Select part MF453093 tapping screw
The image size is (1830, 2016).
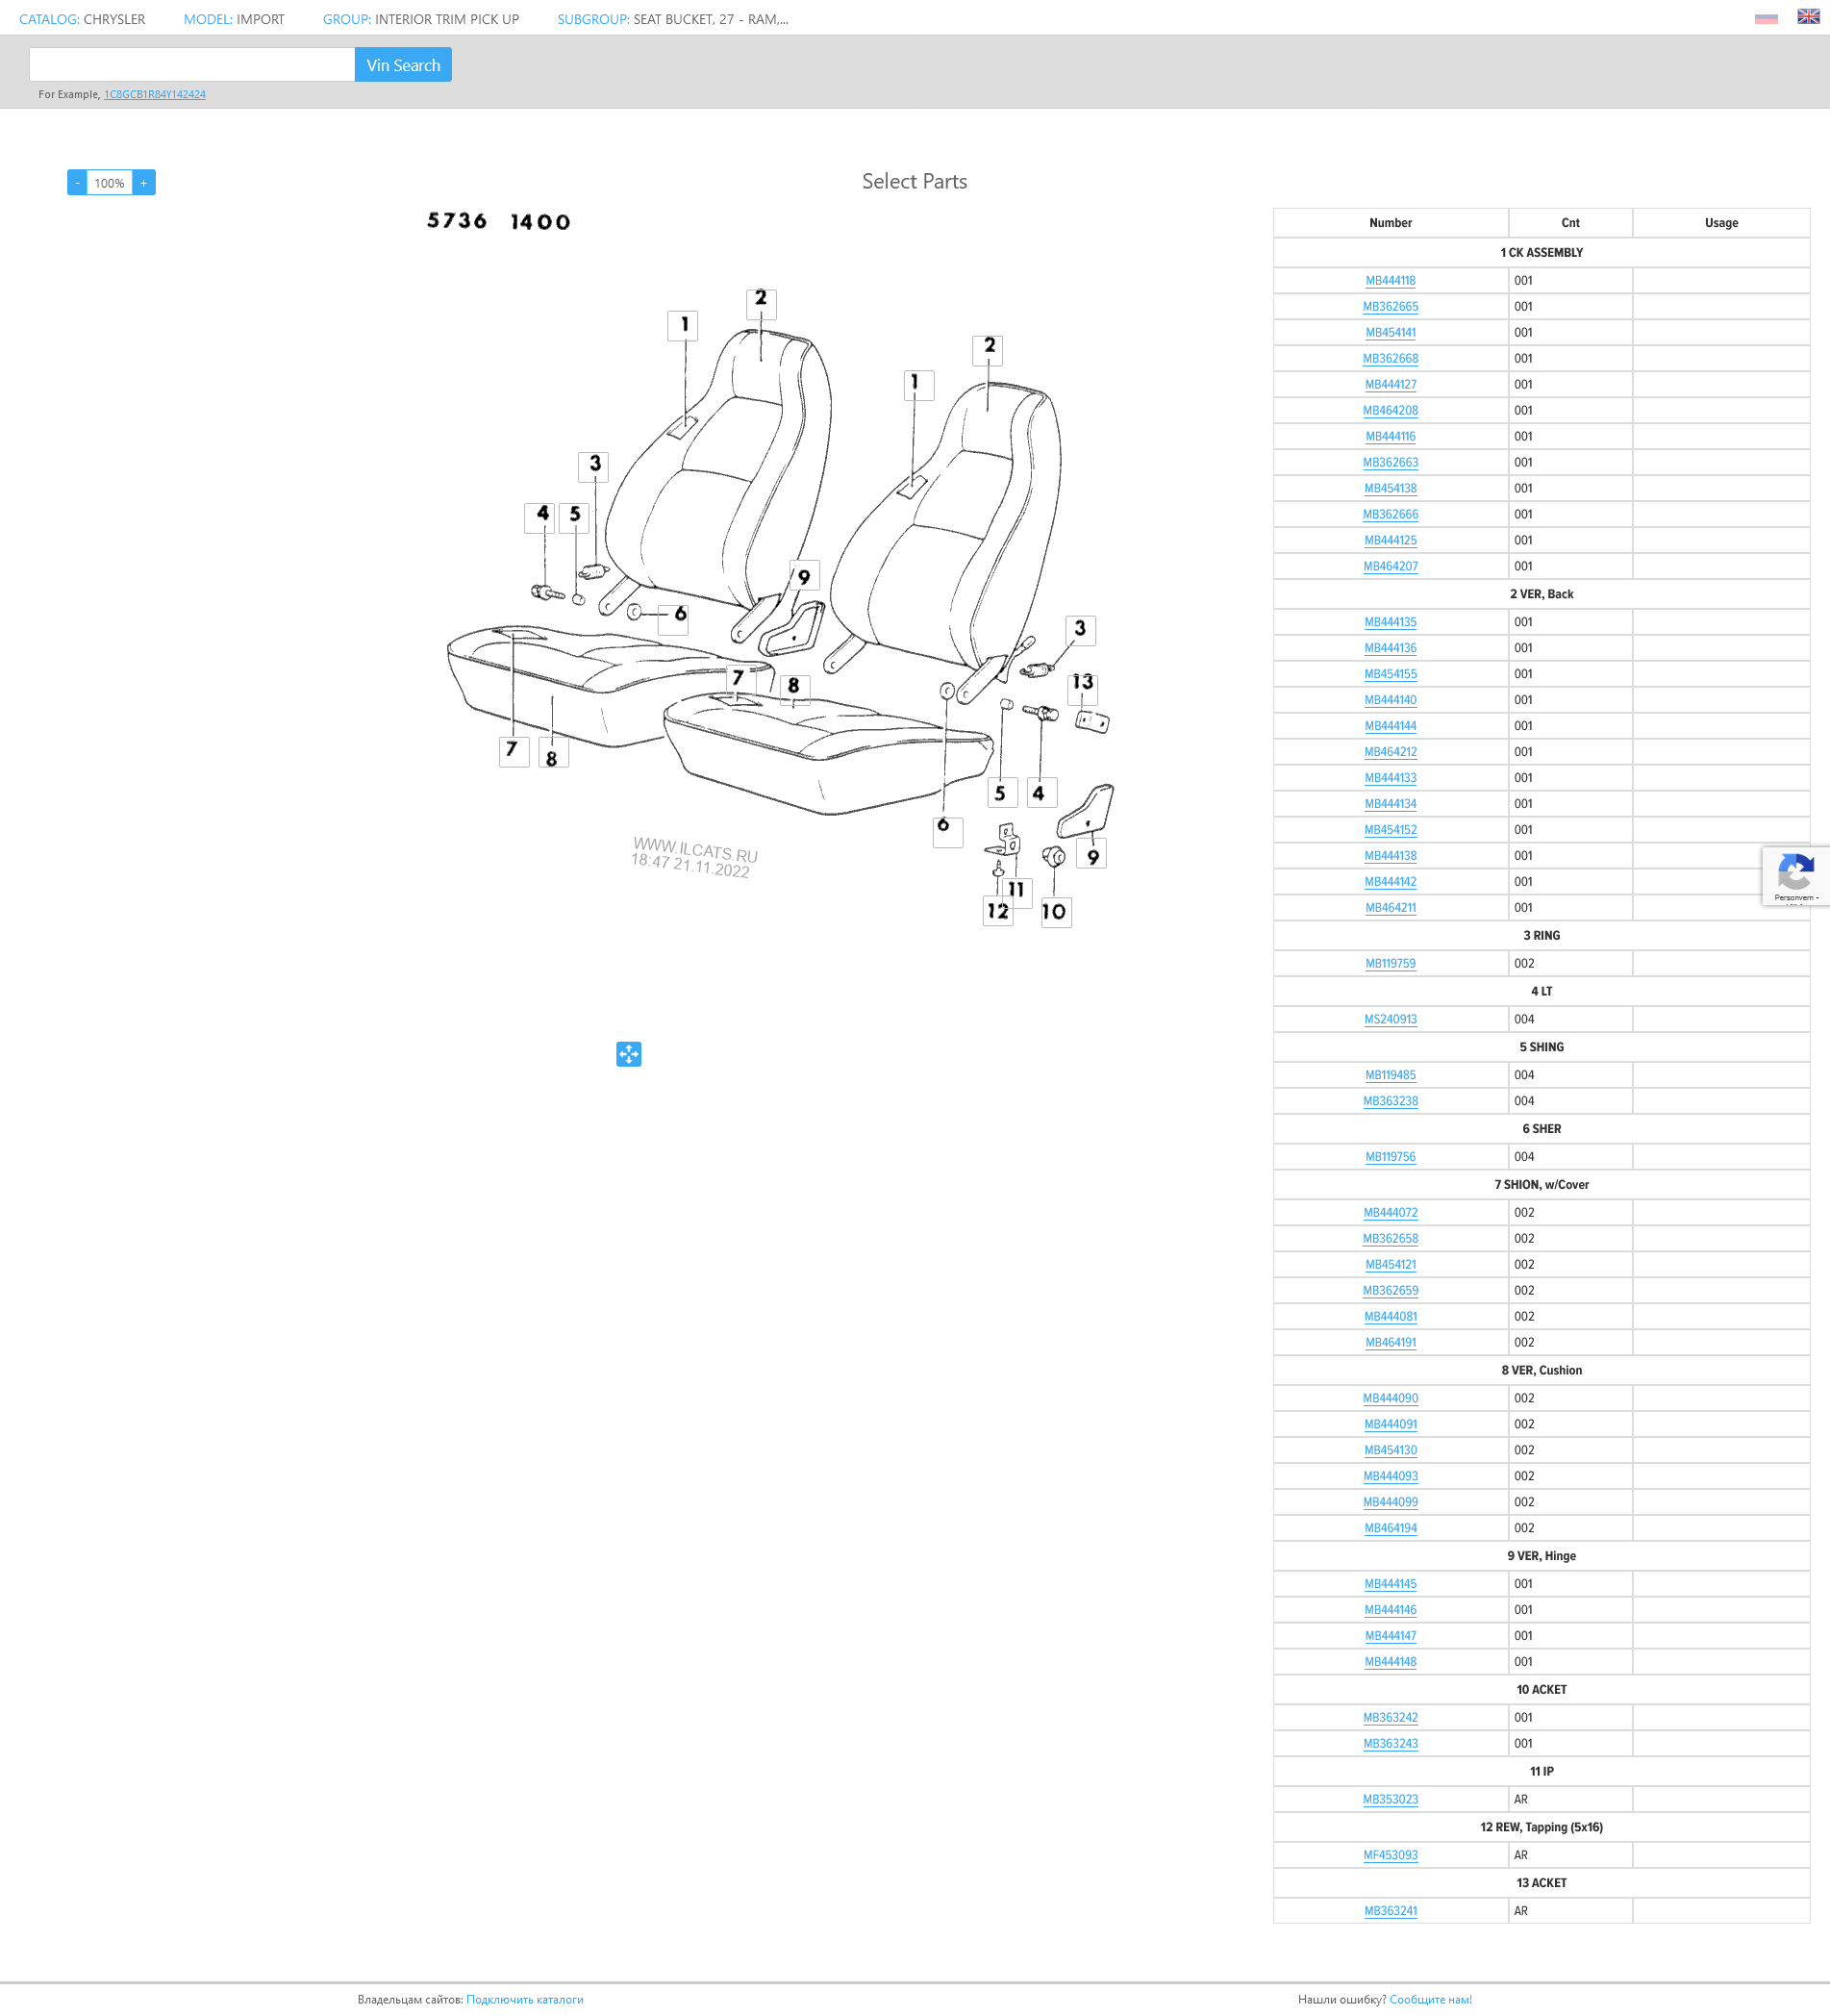click(1390, 1856)
